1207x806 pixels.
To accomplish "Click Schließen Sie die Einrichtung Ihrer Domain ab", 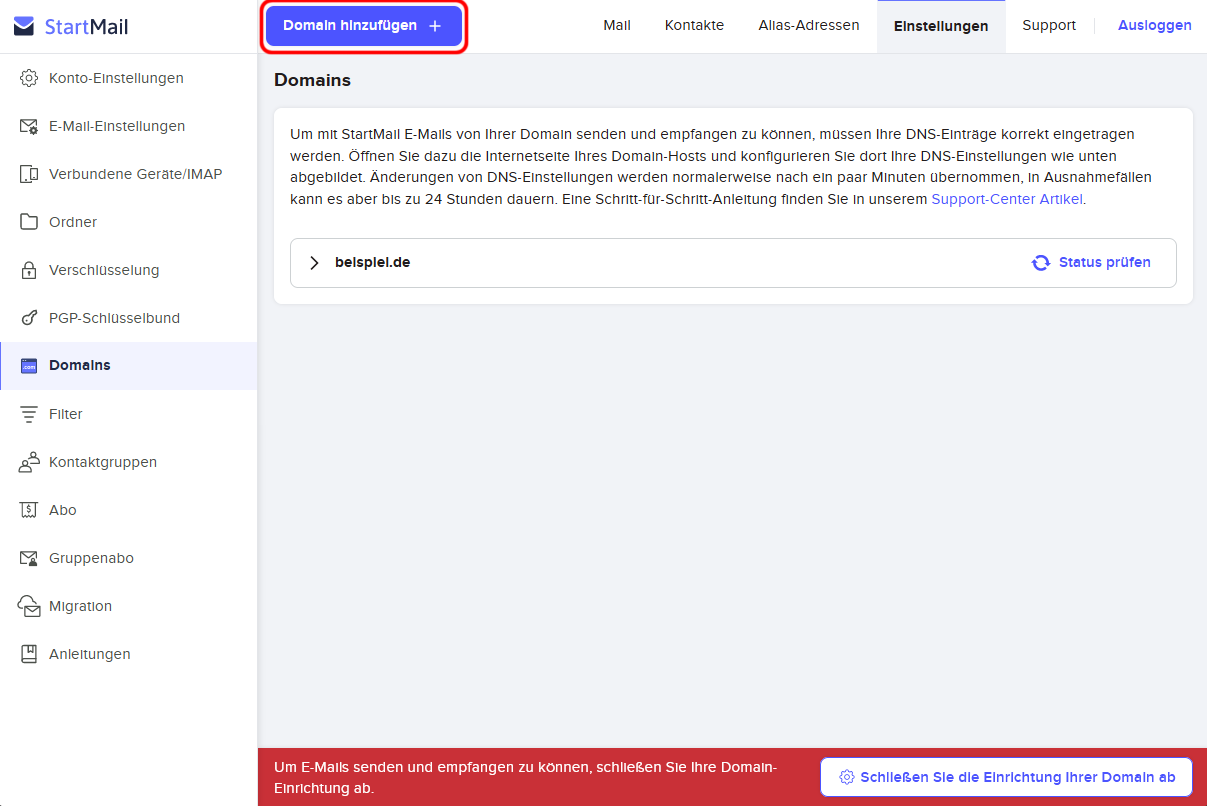I will pyautogui.click(x=1006, y=777).
